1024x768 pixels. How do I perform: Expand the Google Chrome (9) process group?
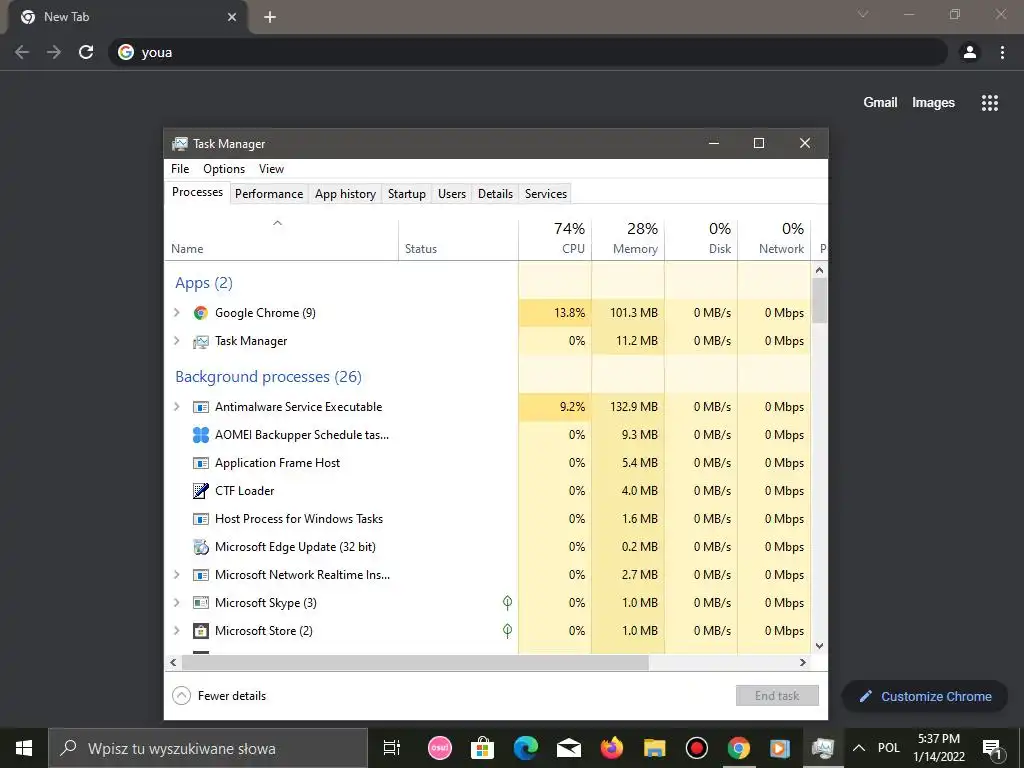(x=176, y=313)
